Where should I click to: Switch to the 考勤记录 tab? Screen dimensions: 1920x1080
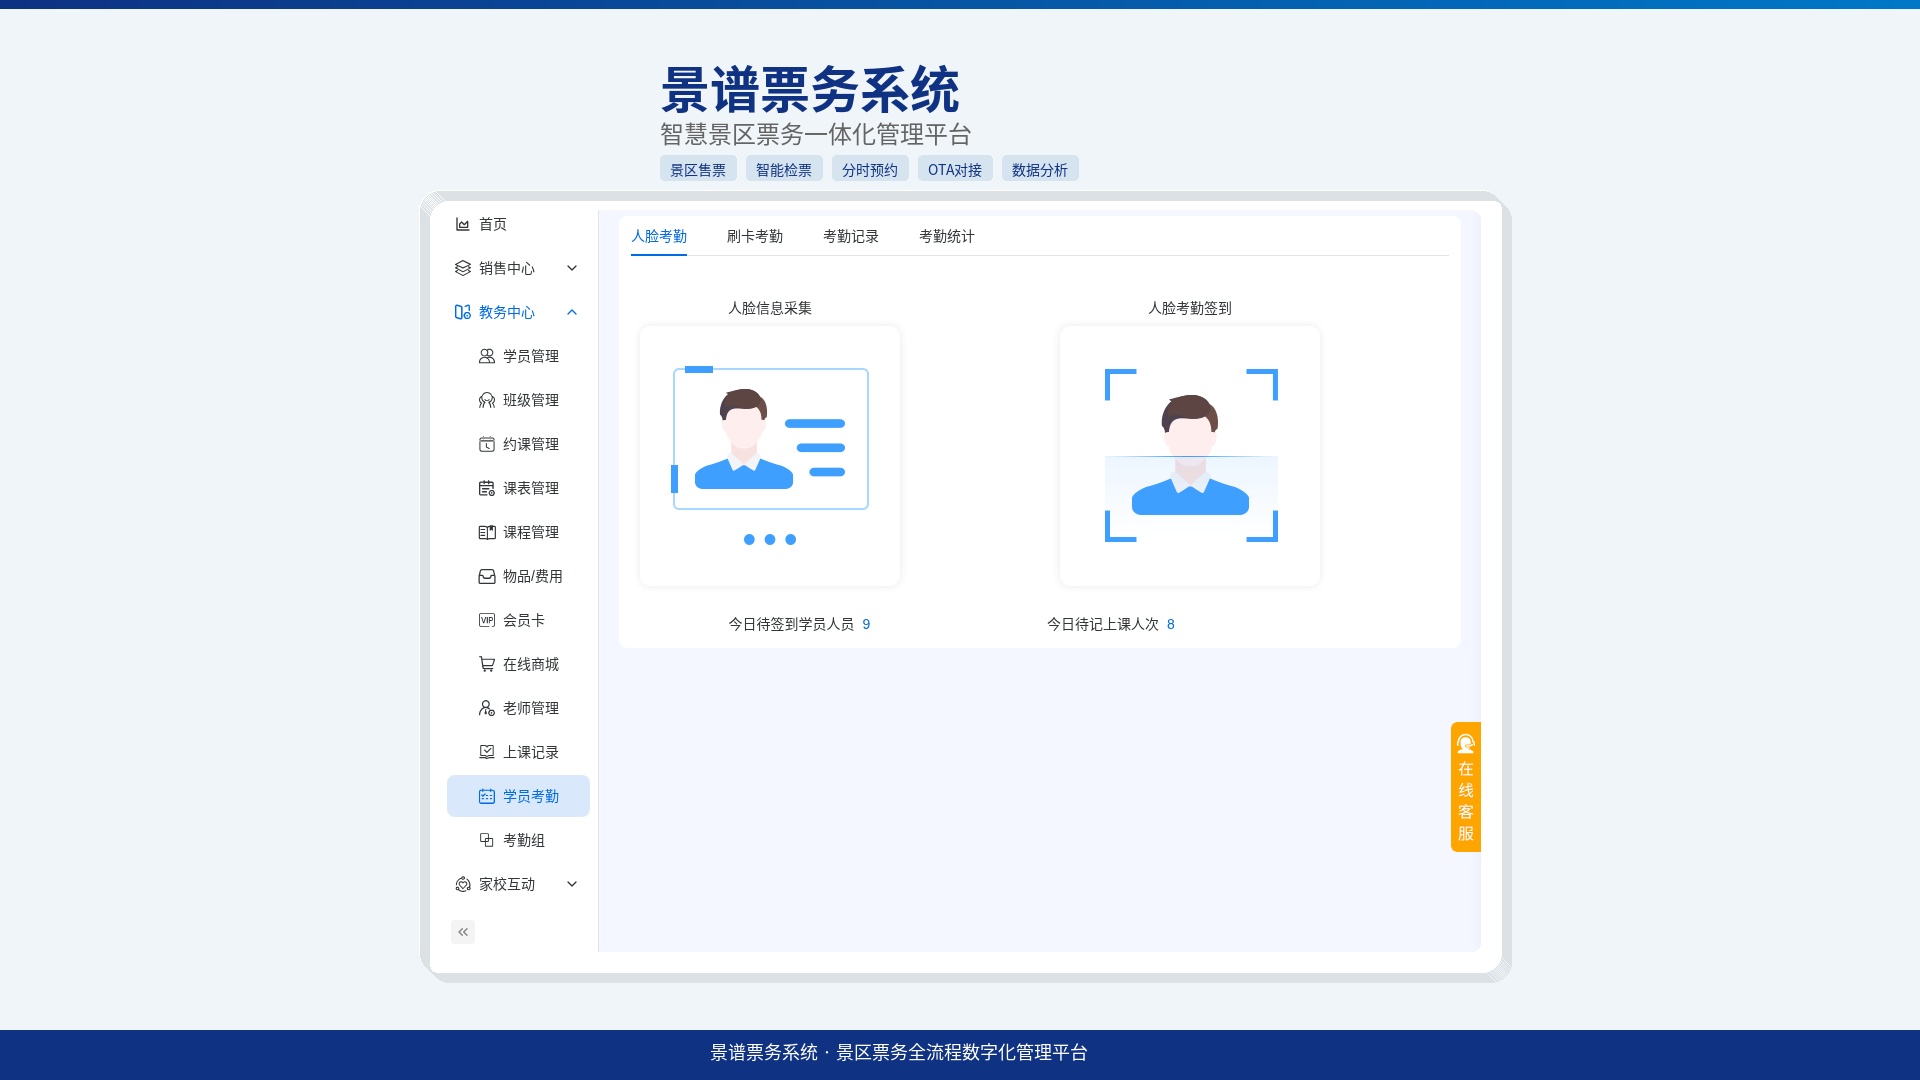pos(851,236)
